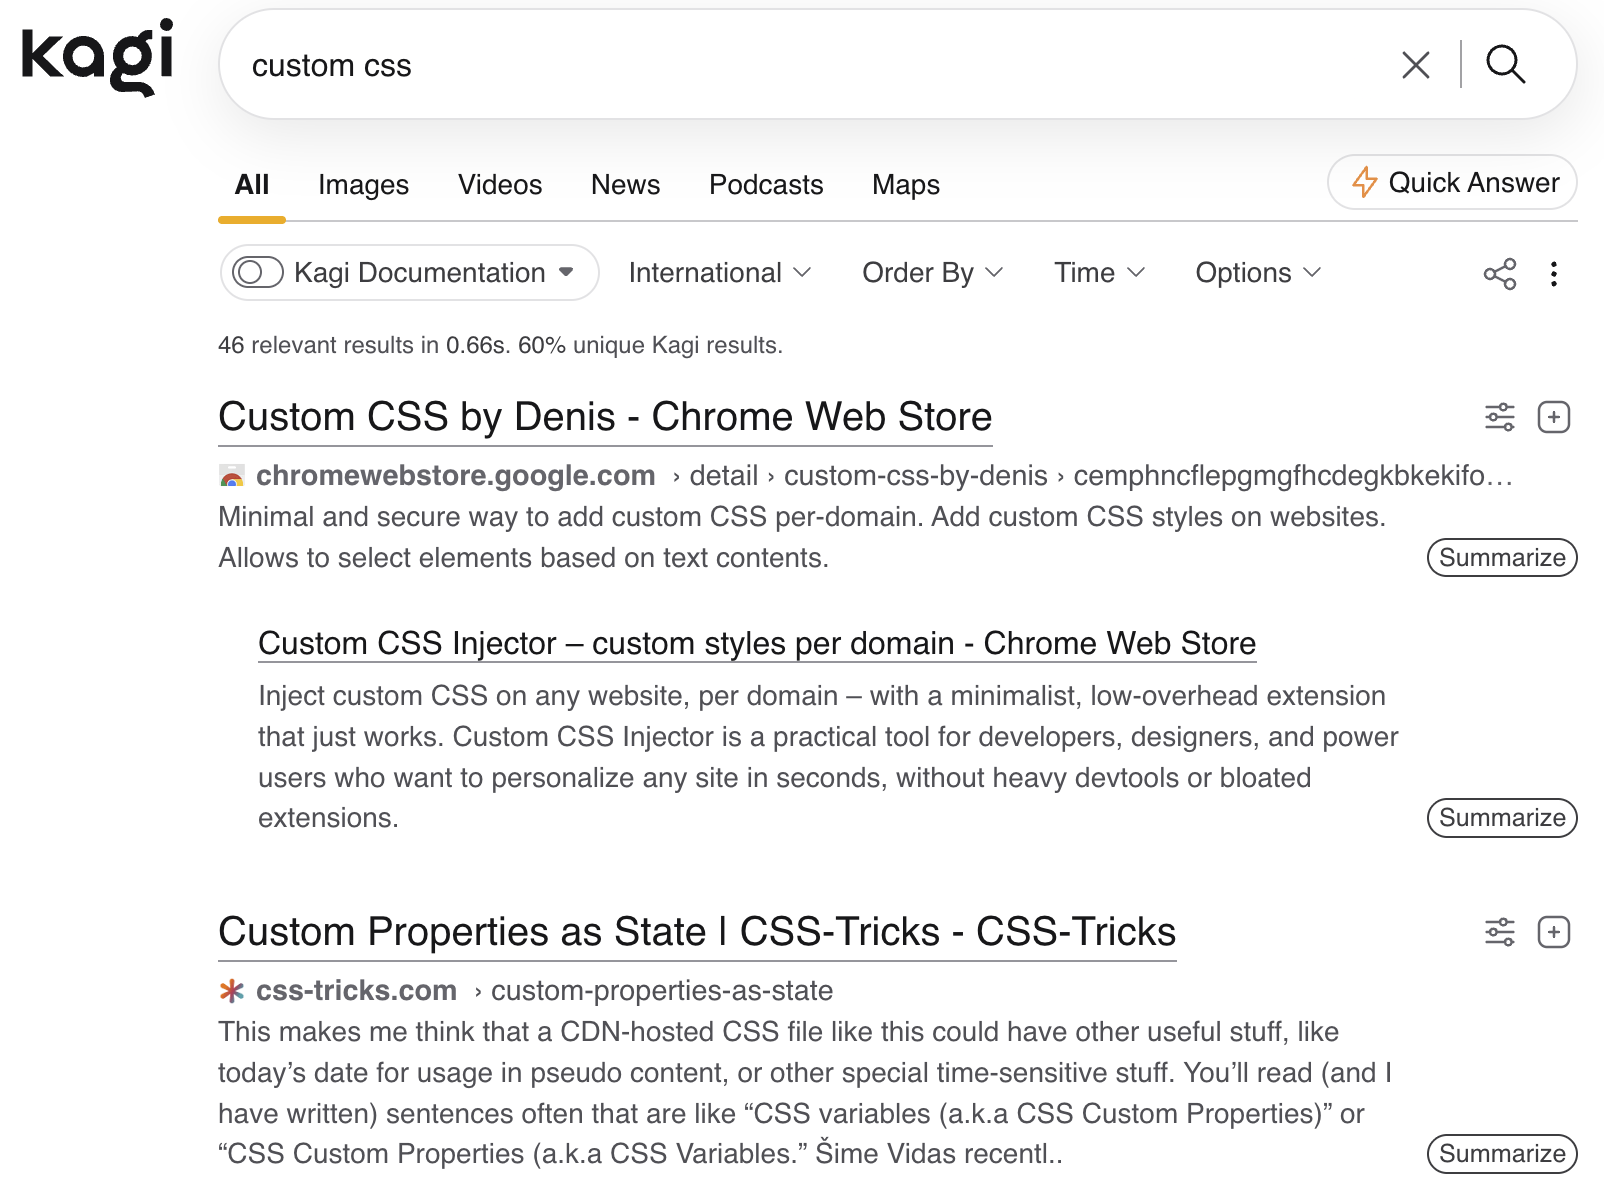Summarize the Custom CSS by Denis result
Viewport: 1604px width, 1192px height.
tap(1501, 557)
